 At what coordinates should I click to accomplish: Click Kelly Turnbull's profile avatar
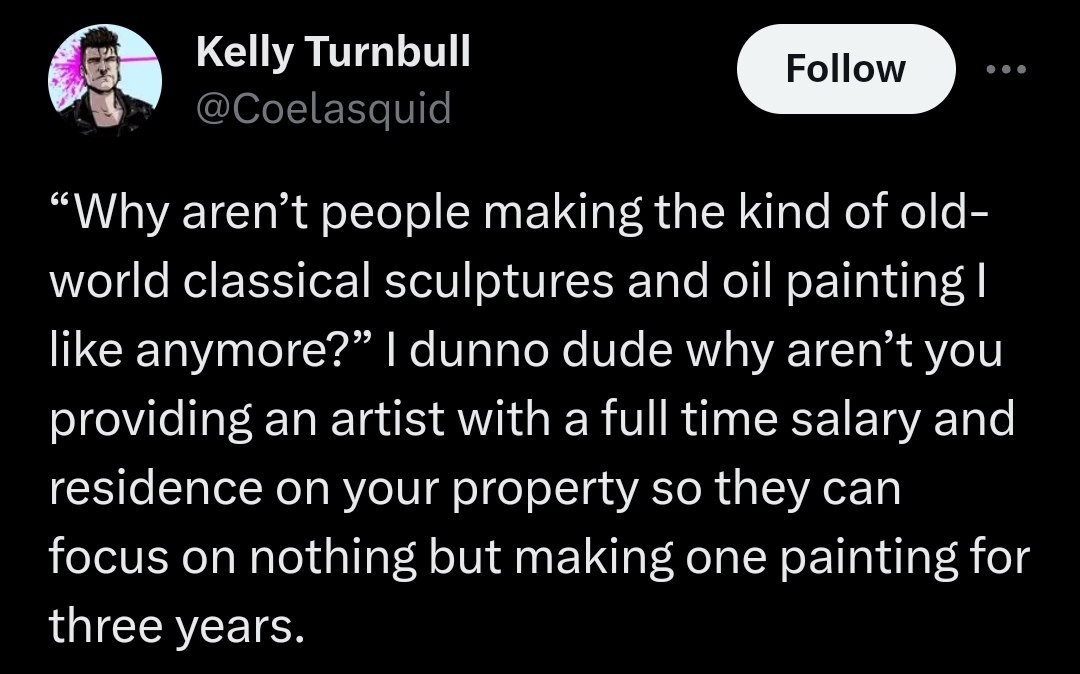(105, 81)
